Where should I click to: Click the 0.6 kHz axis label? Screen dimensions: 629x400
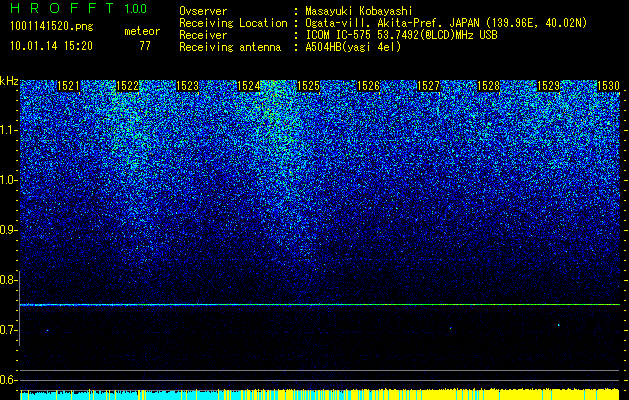pyautogui.click(x=8, y=380)
